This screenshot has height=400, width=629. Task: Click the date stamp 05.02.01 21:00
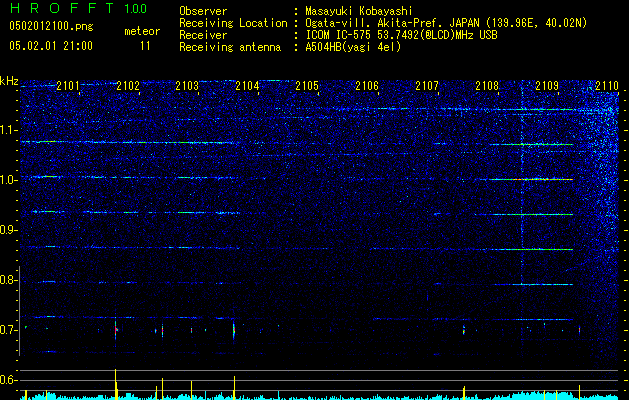click(x=51, y=46)
